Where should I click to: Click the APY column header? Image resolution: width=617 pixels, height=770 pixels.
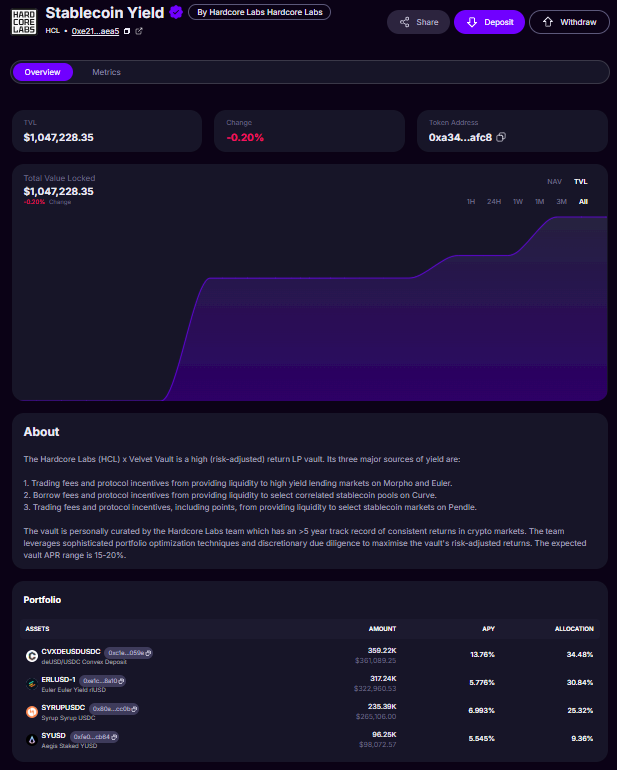click(488, 629)
